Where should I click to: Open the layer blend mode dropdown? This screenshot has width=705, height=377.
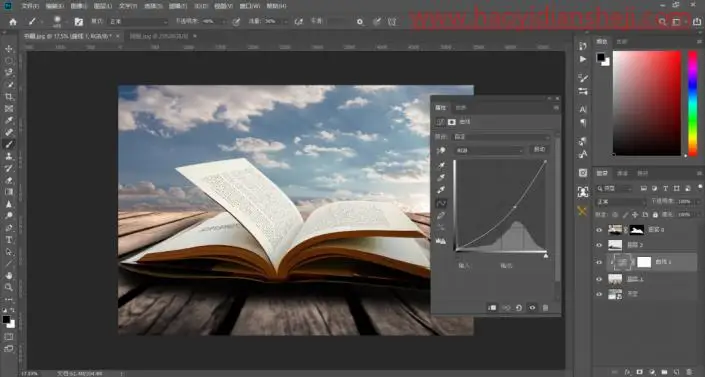620,202
